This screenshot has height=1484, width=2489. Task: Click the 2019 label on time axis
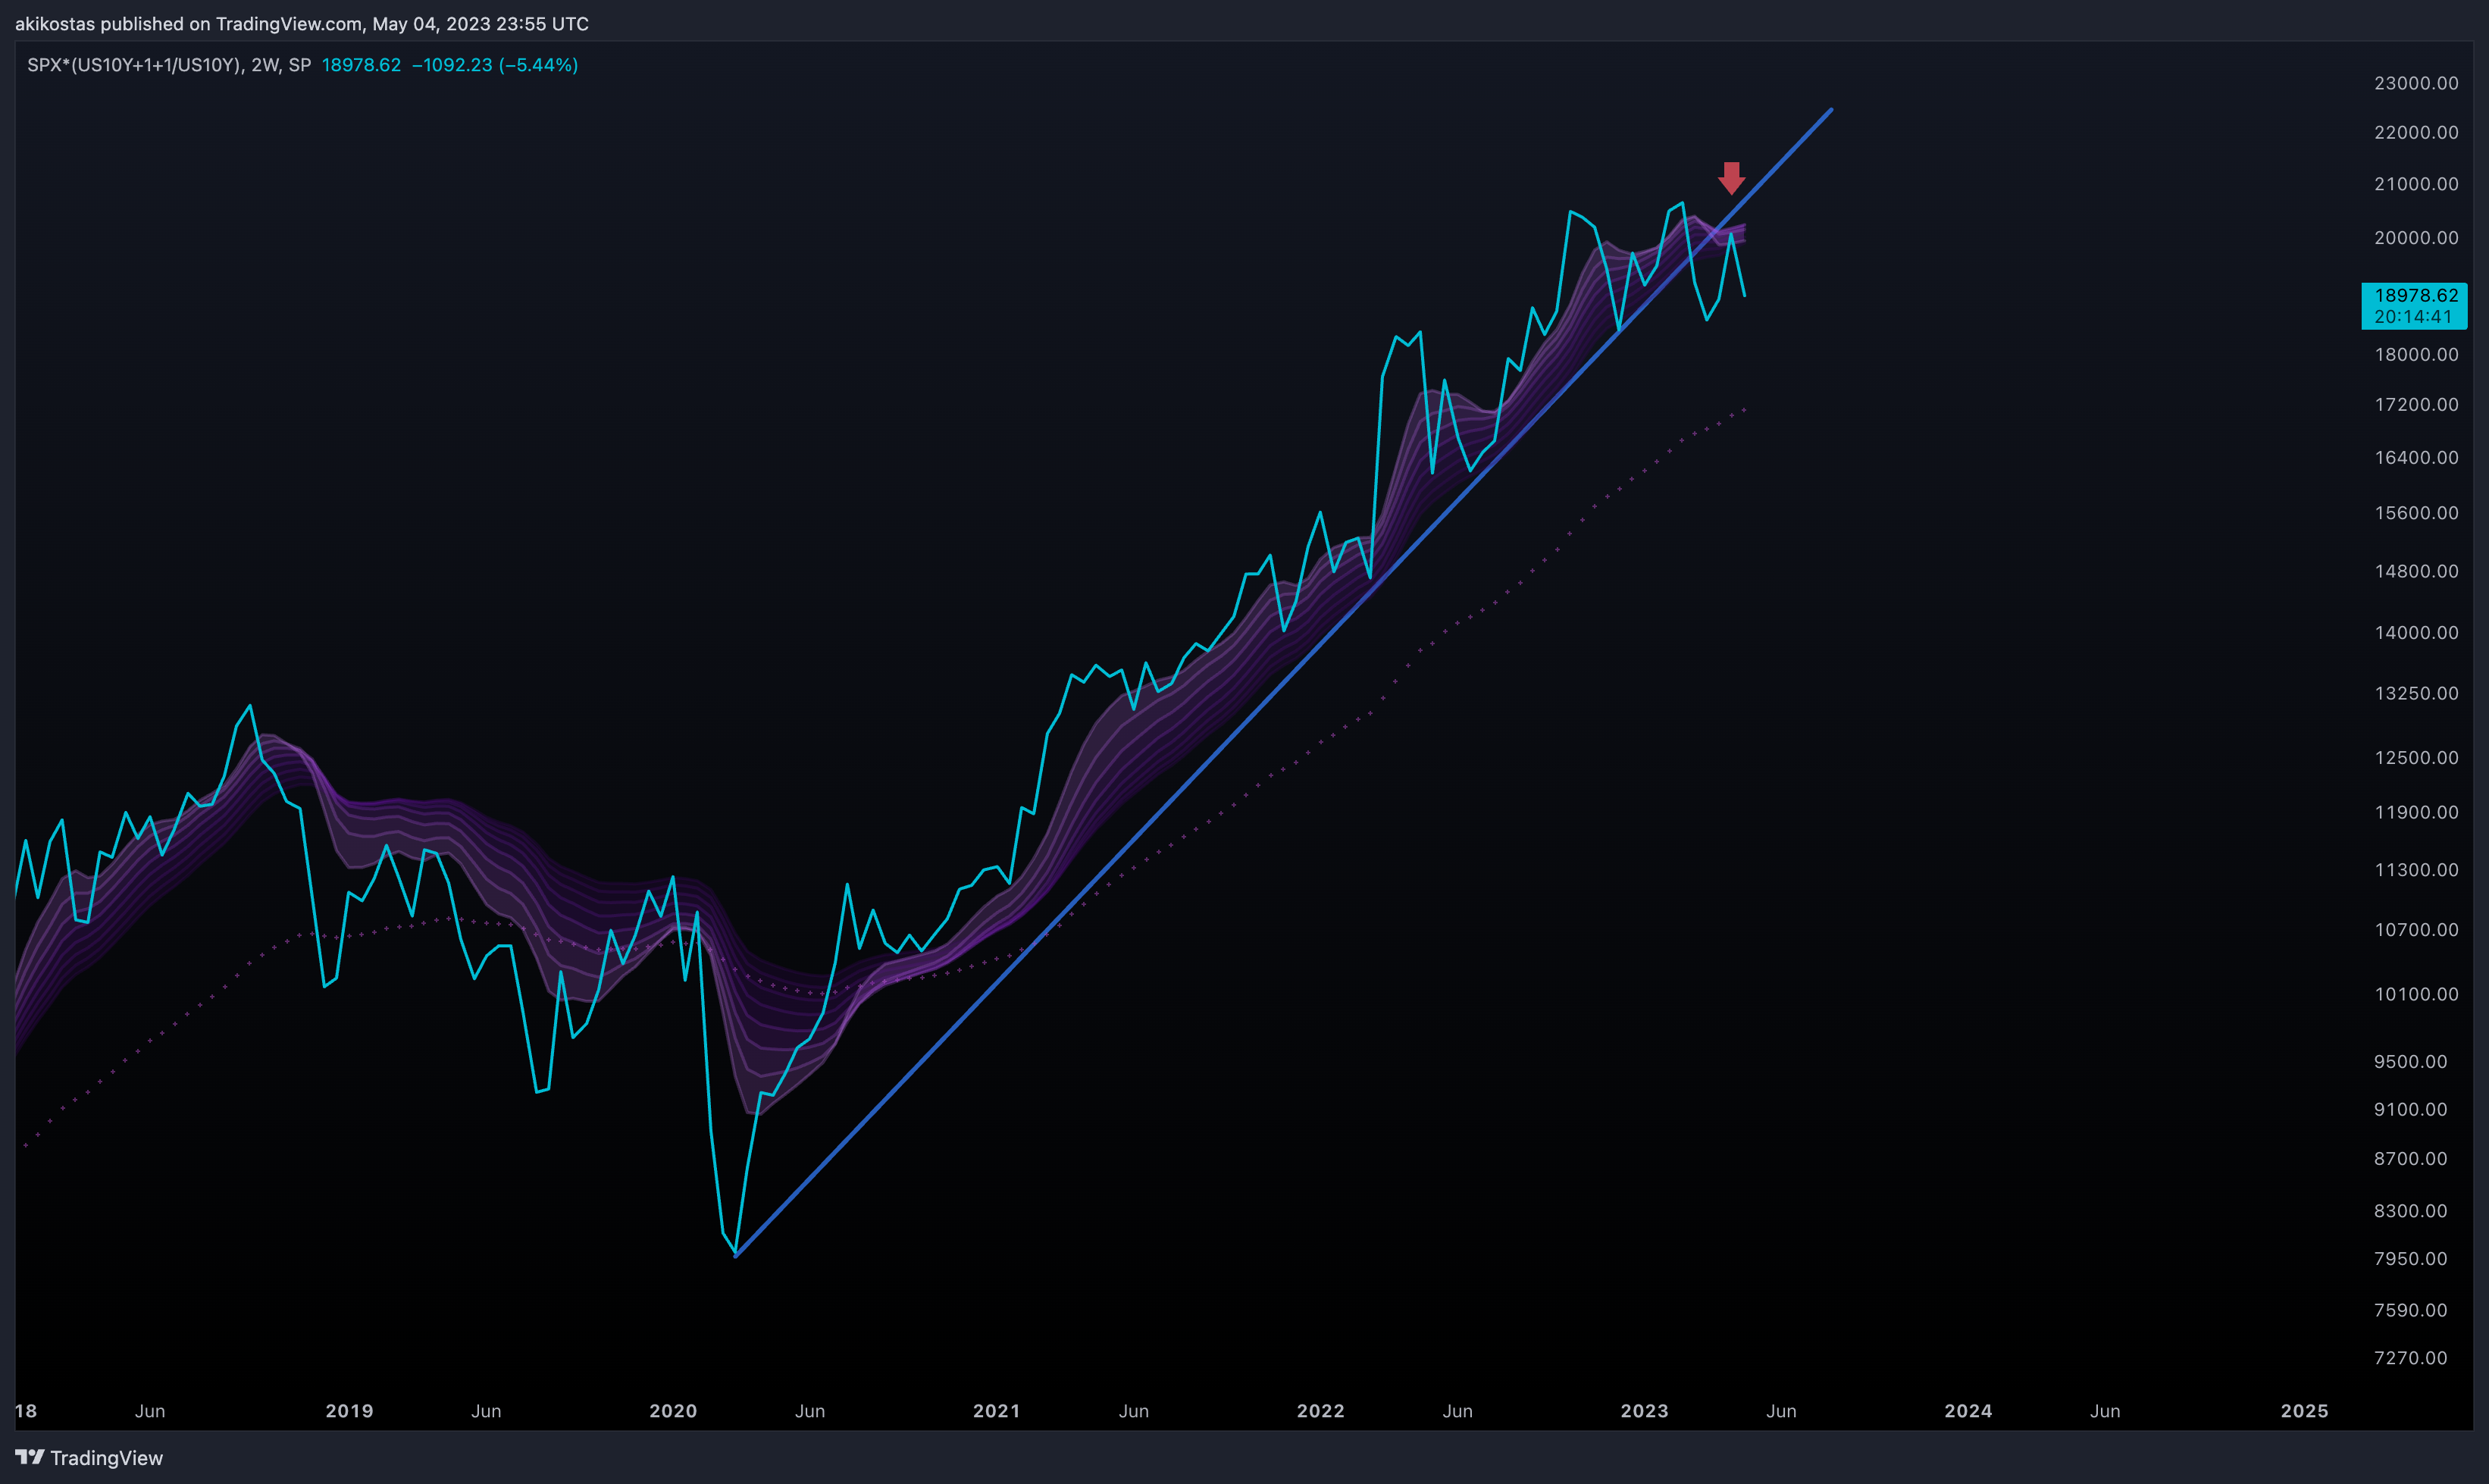(349, 1411)
